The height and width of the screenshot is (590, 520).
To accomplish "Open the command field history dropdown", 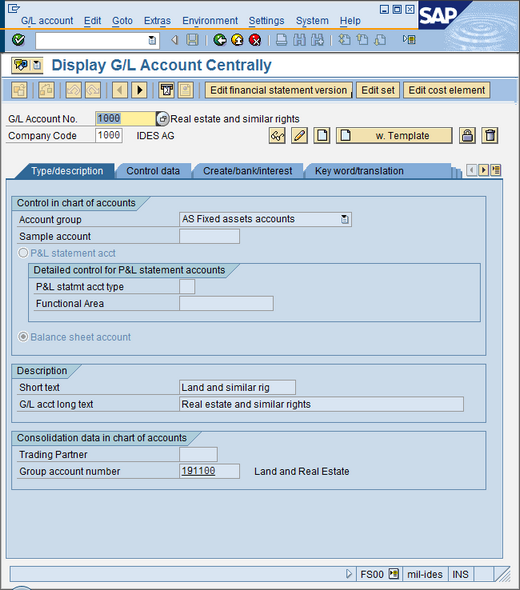I will point(152,40).
